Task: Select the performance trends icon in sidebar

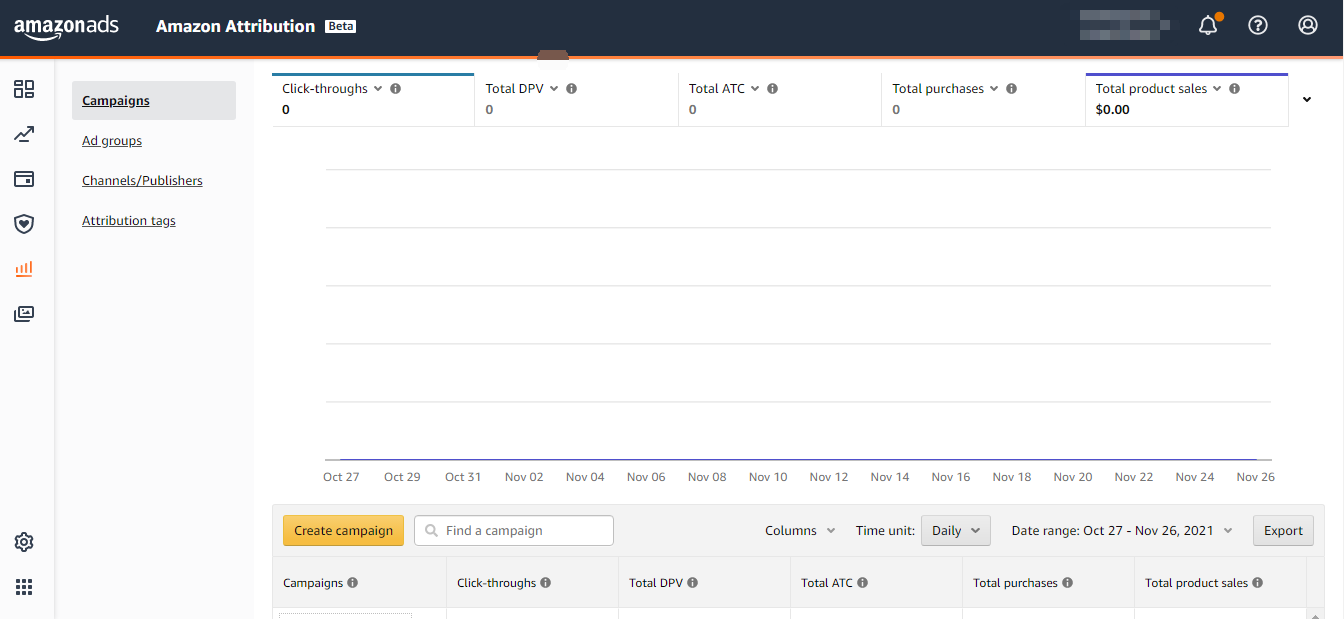Action: click(24, 134)
